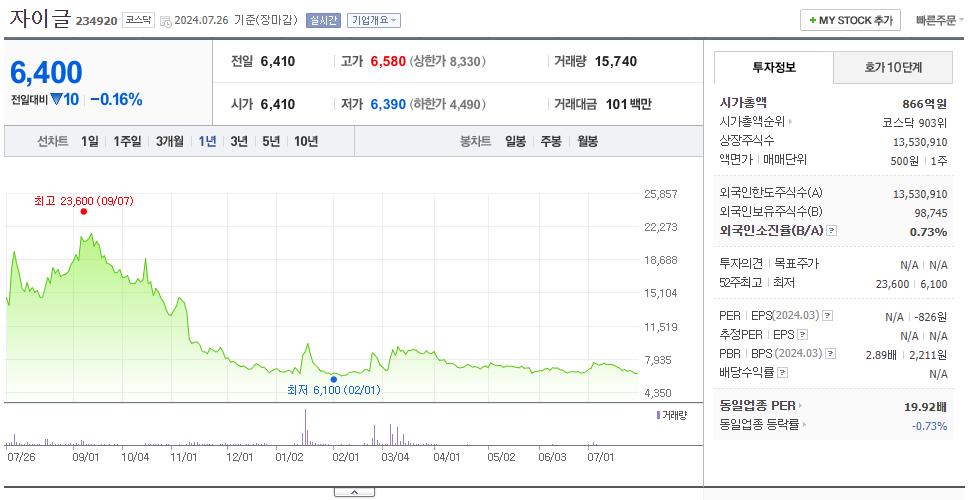968x500 pixels.
Task: Open help icon next to PER EPS(2024.03)
Action: tap(828, 316)
